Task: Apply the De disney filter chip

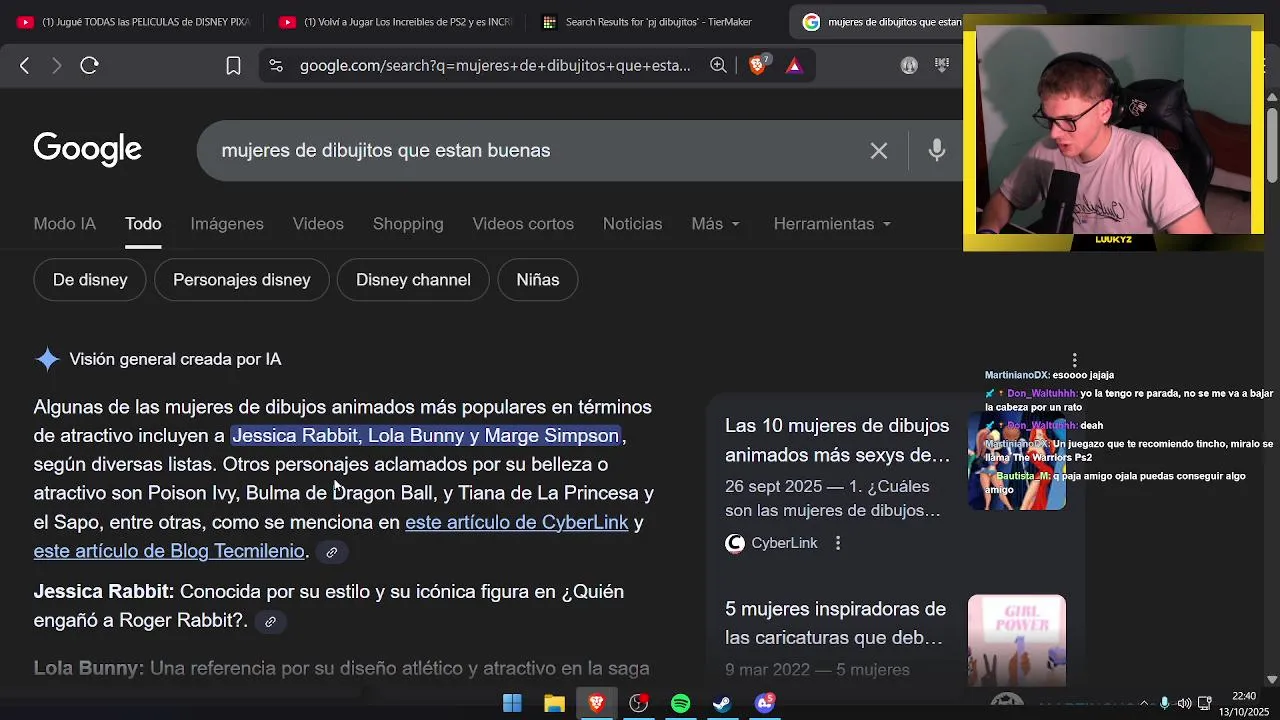Action: [90, 280]
